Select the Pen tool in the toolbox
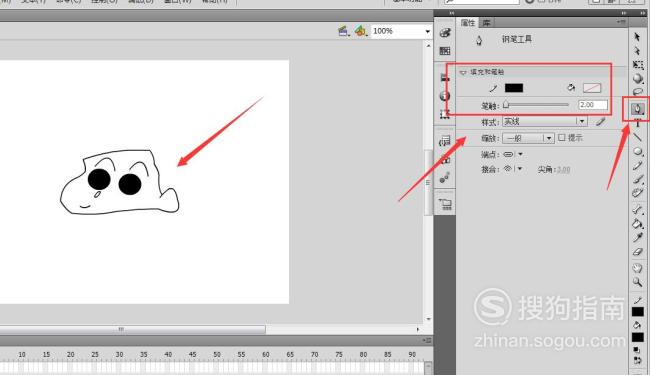 638,109
